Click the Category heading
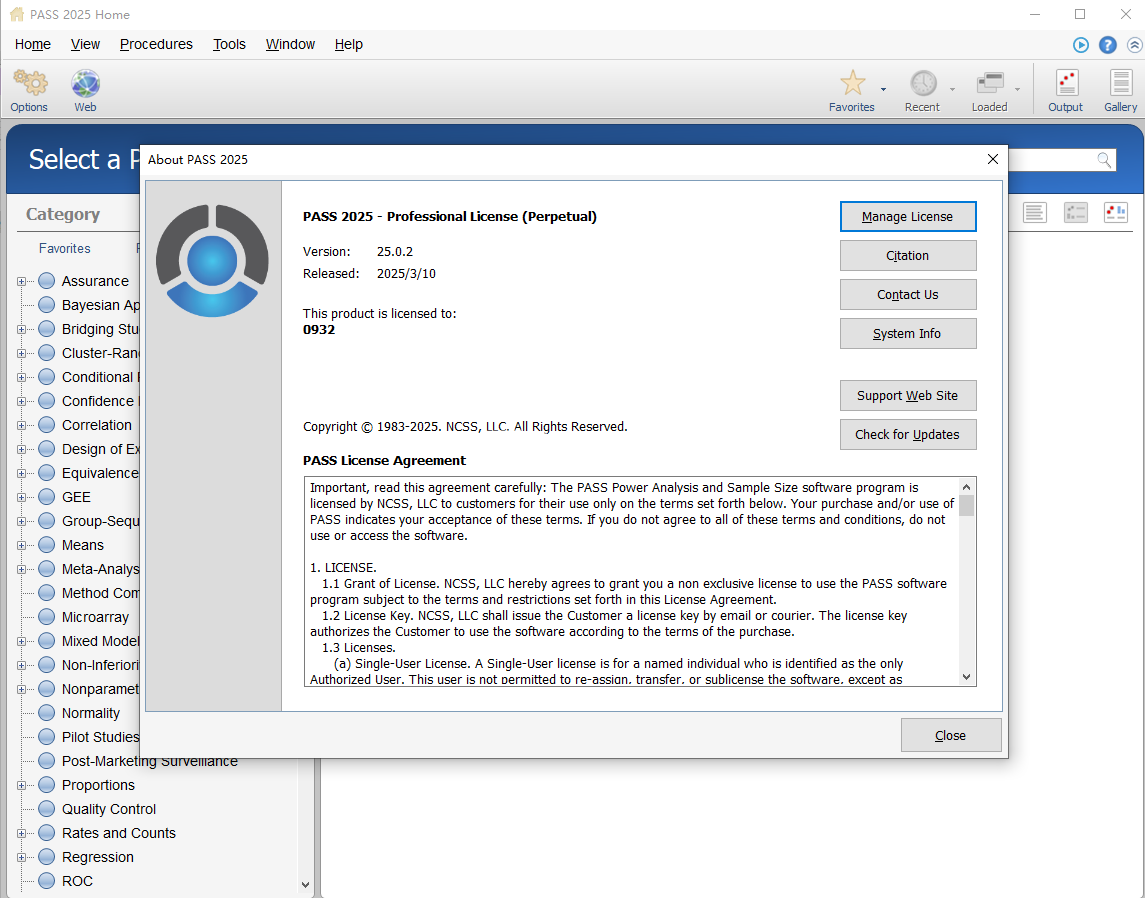This screenshot has height=898, width=1145. (63, 214)
